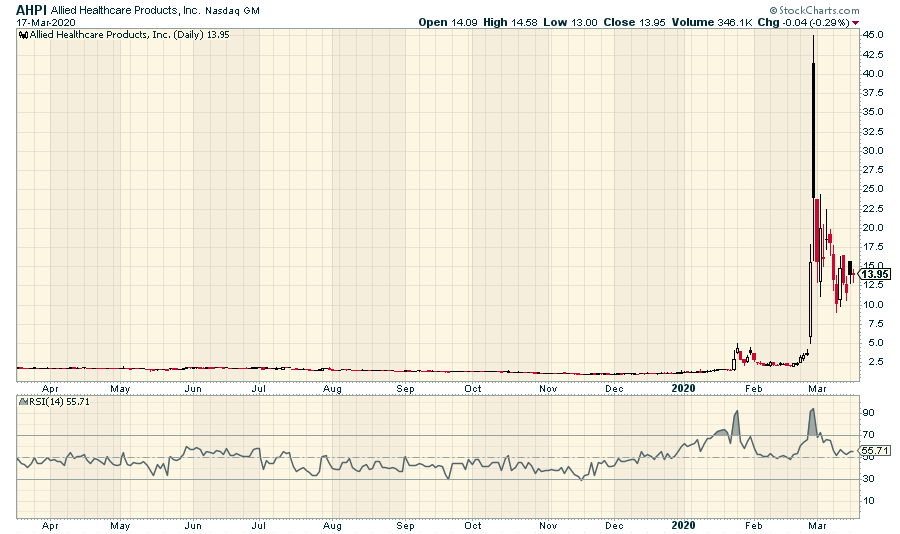Click the 'Mar' label on the price chart axis
Viewport: 900px width, 534px height.
pyautogui.click(x=817, y=389)
